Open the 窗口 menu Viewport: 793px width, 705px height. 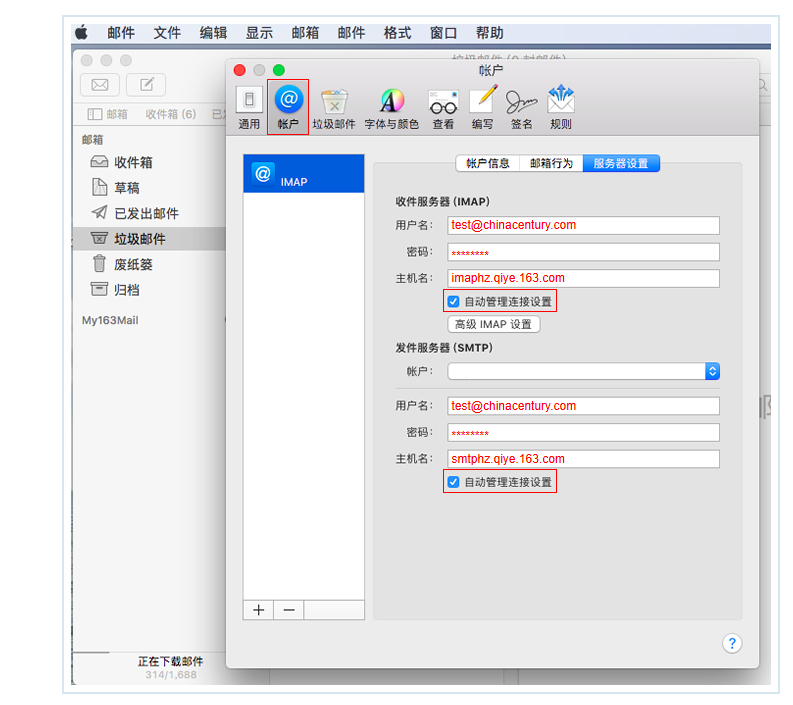tap(443, 33)
